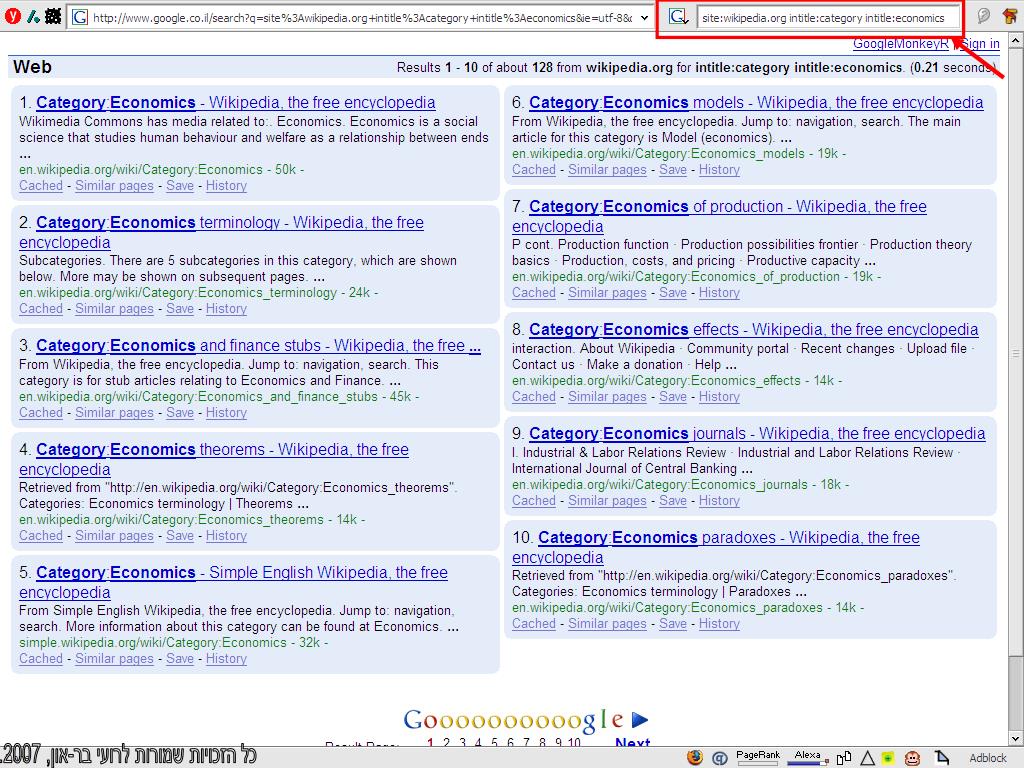Image resolution: width=1024 pixels, height=768 pixels.
Task: Click Cached under Economics and finance stubs
Action: (x=41, y=413)
